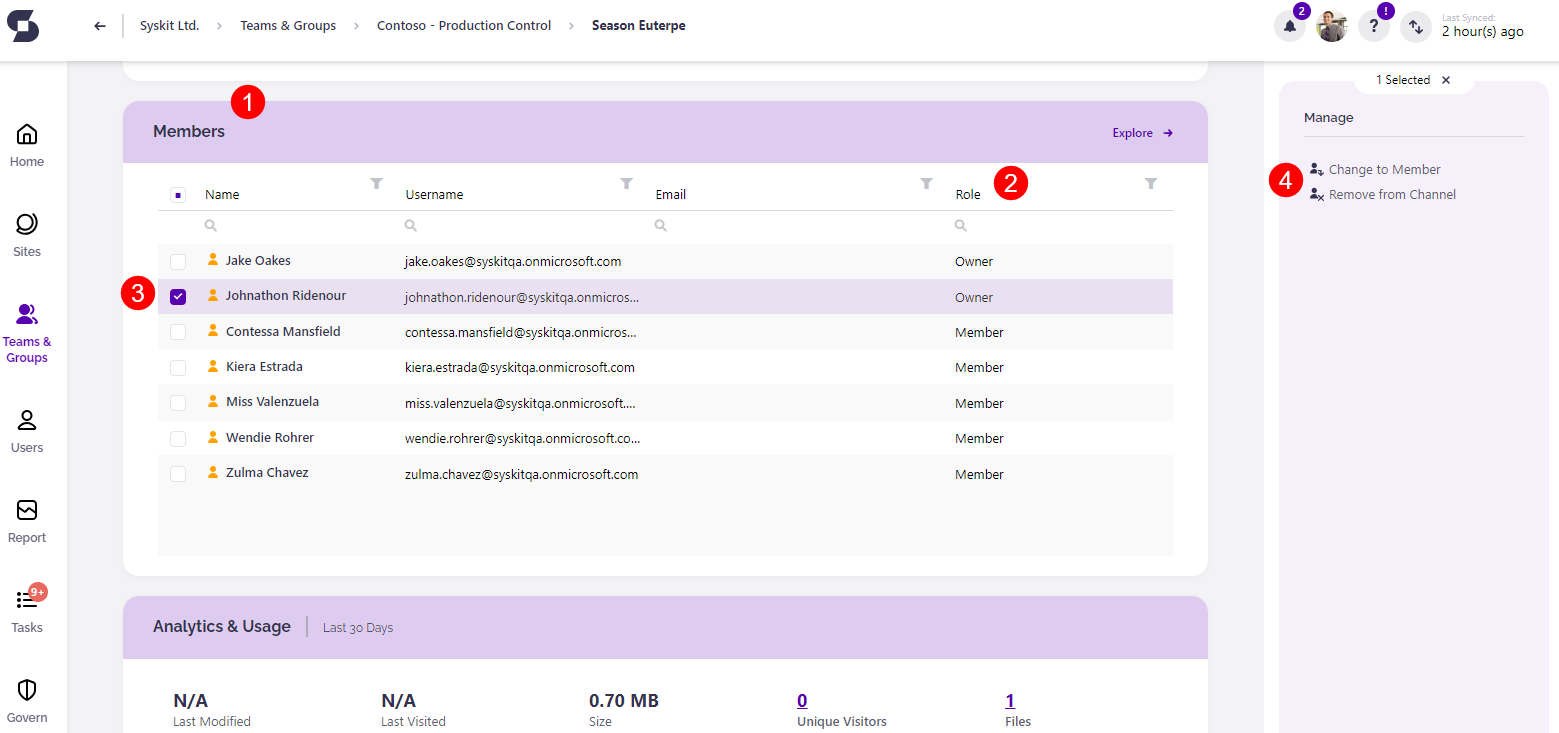This screenshot has height=733, width=1559.
Task: Choose Remove from Channel option
Action: point(1390,194)
